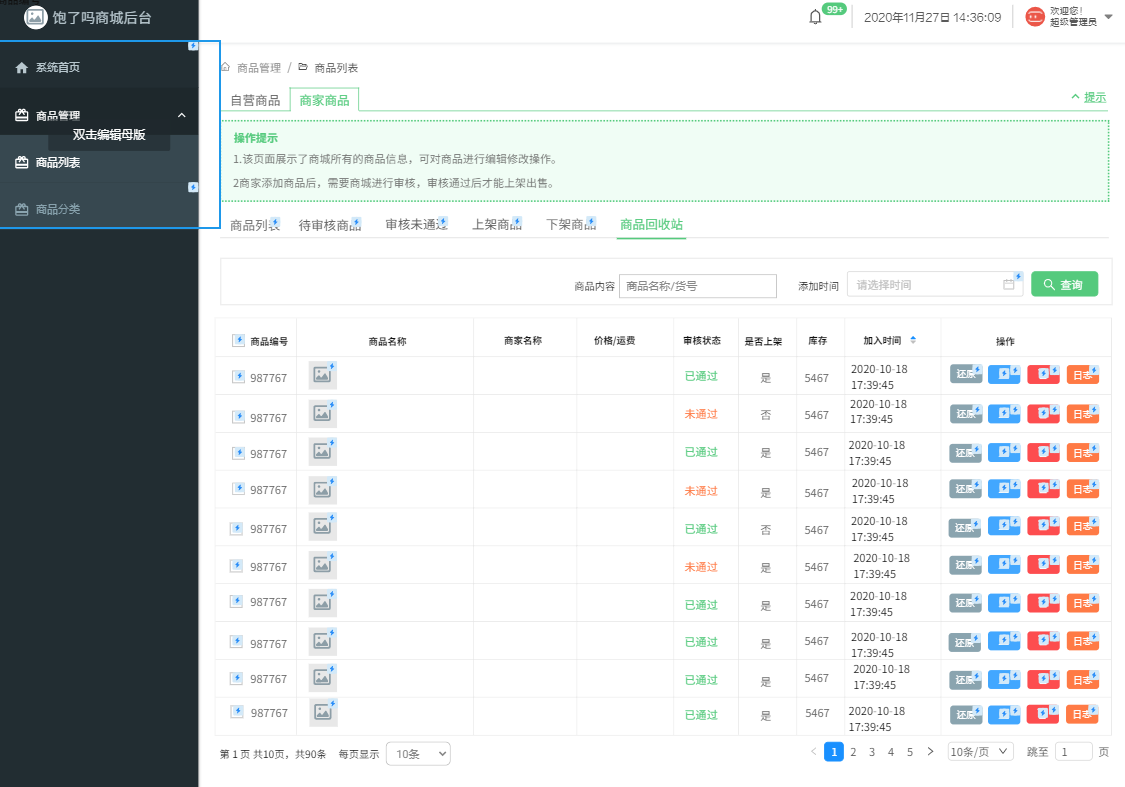Collapse the 商品管理 menu chevron
Viewport: 1125px width, 787px height.
pyautogui.click(x=182, y=116)
